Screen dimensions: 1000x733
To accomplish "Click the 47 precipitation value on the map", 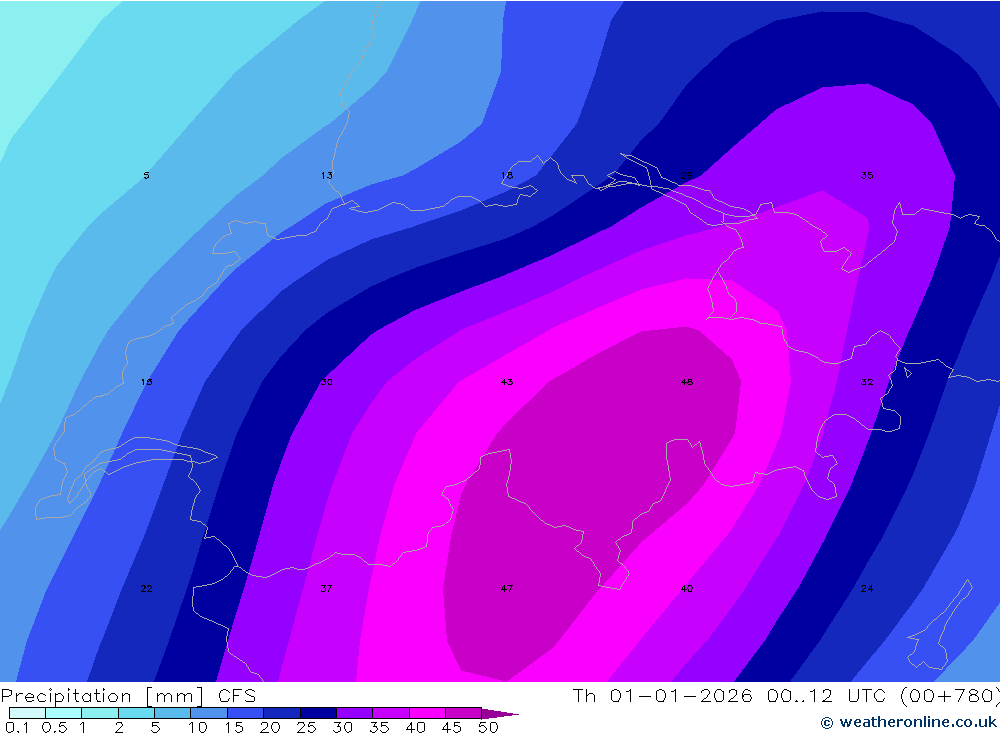I will (507, 589).
